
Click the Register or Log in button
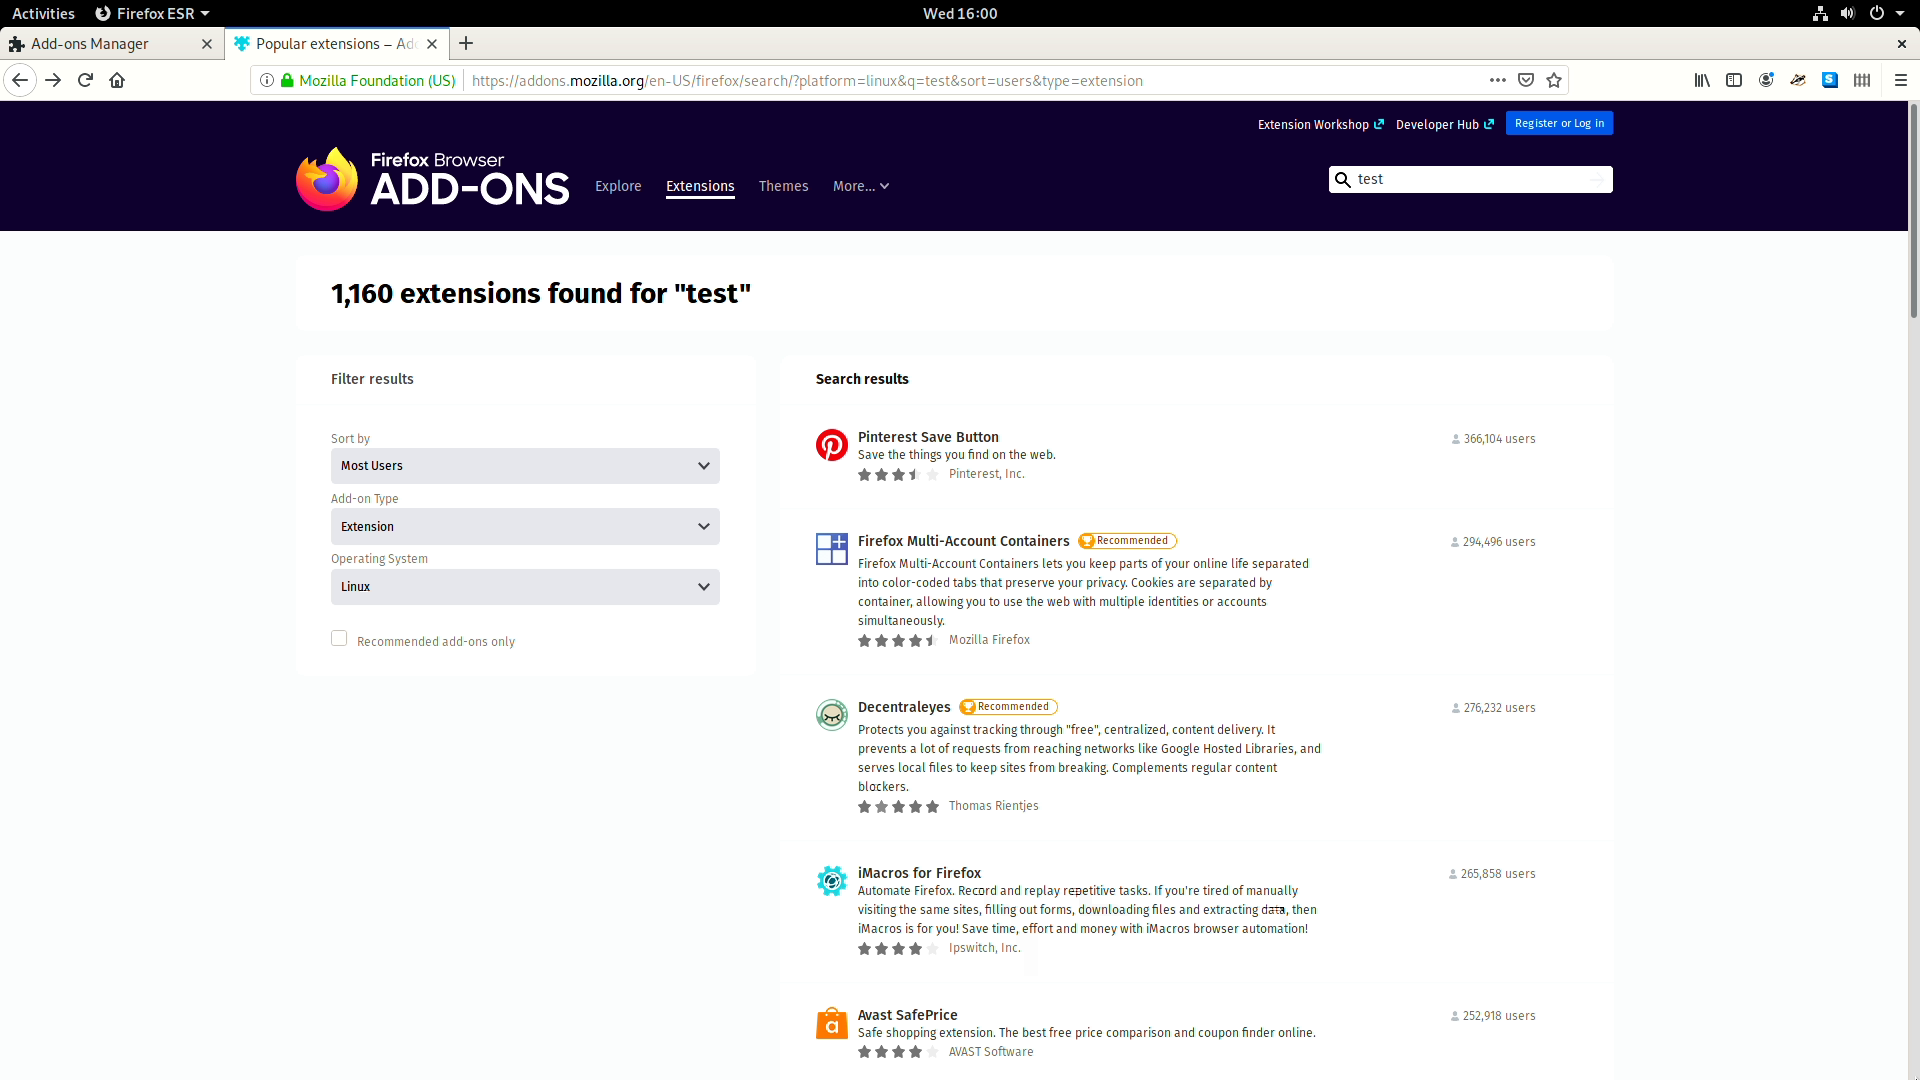point(1560,123)
